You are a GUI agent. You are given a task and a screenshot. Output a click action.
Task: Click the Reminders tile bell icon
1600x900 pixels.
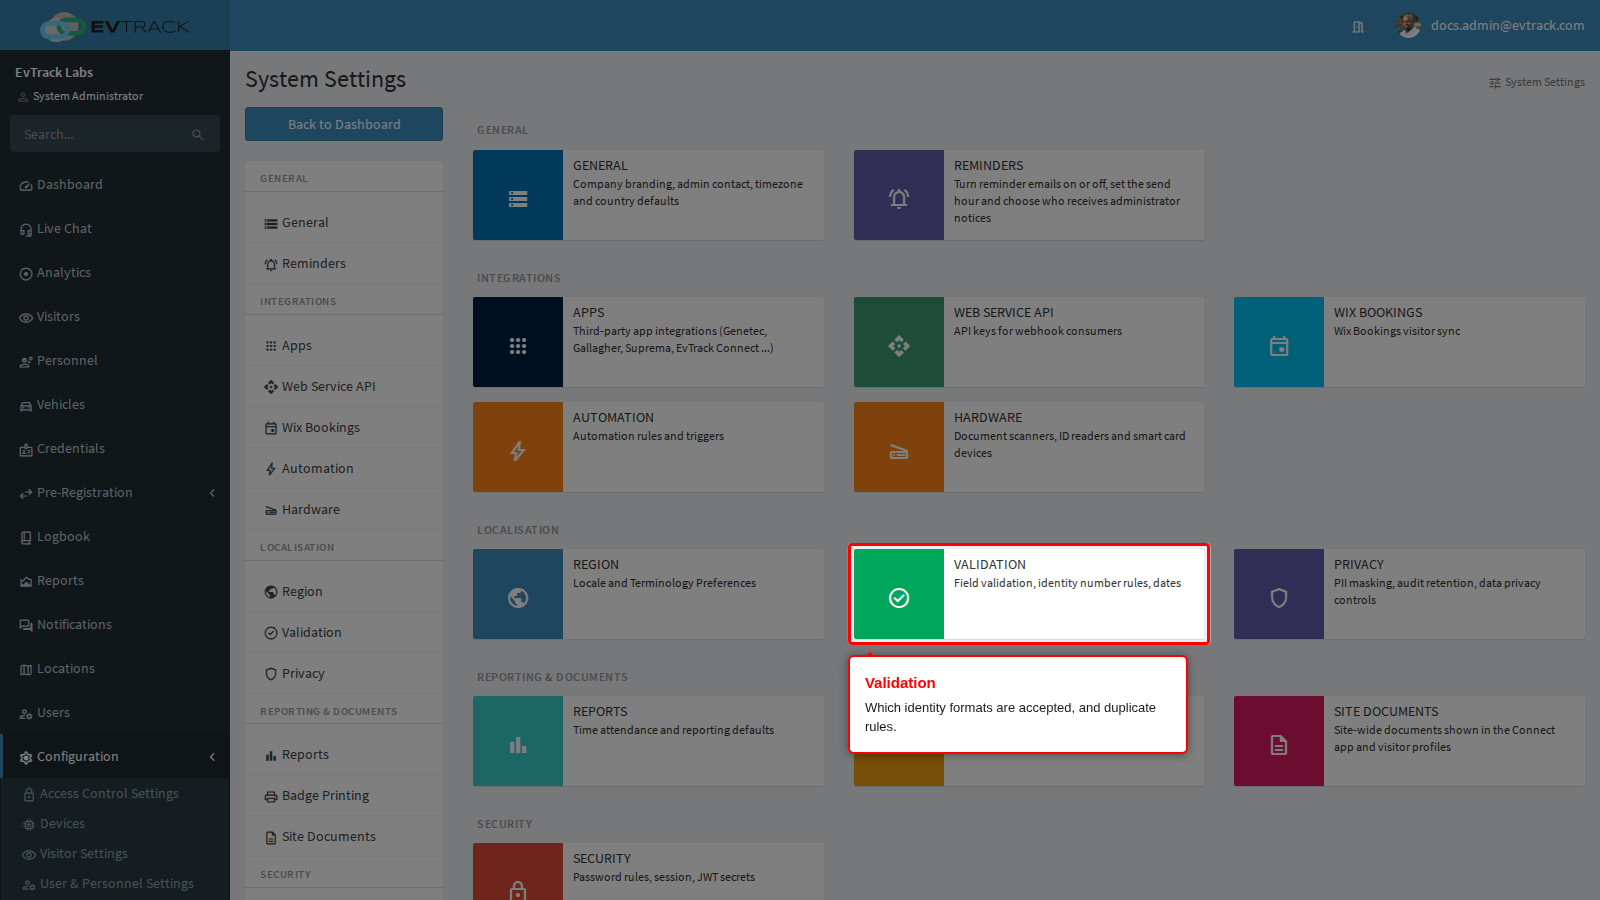pyautogui.click(x=899, y=195)
